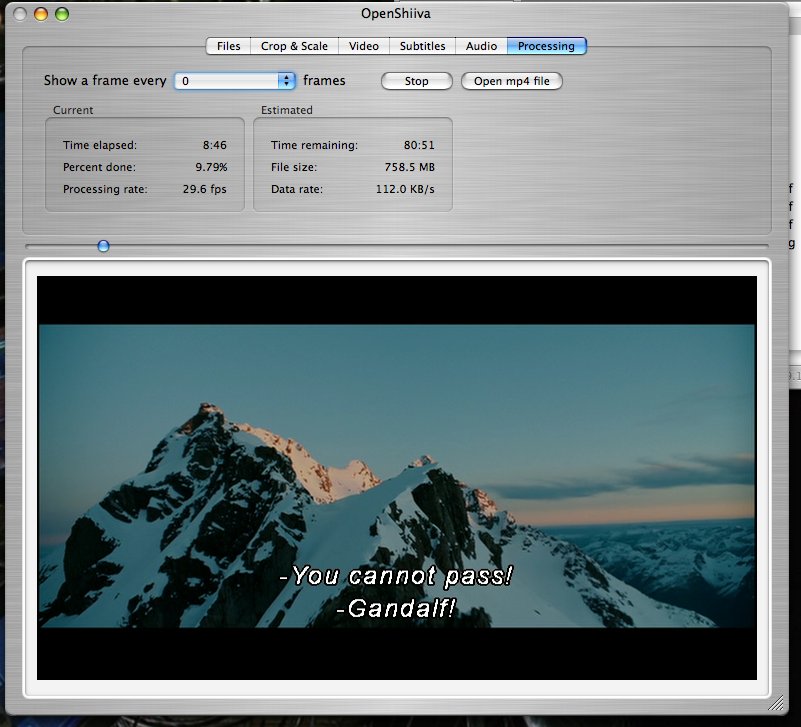801x727 pixels.
Task: Click the blue progress slider knob
Action: 103,246
